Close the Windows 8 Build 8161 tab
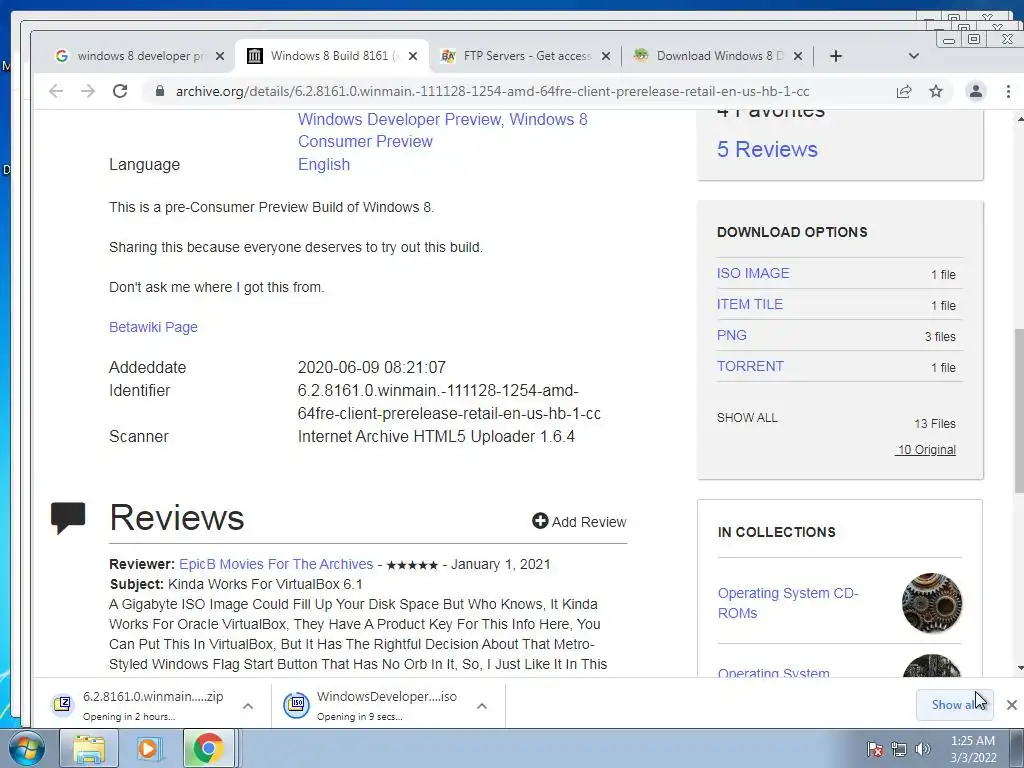The height and width of the screenshot is (768, 1024). tap(413, 56)
